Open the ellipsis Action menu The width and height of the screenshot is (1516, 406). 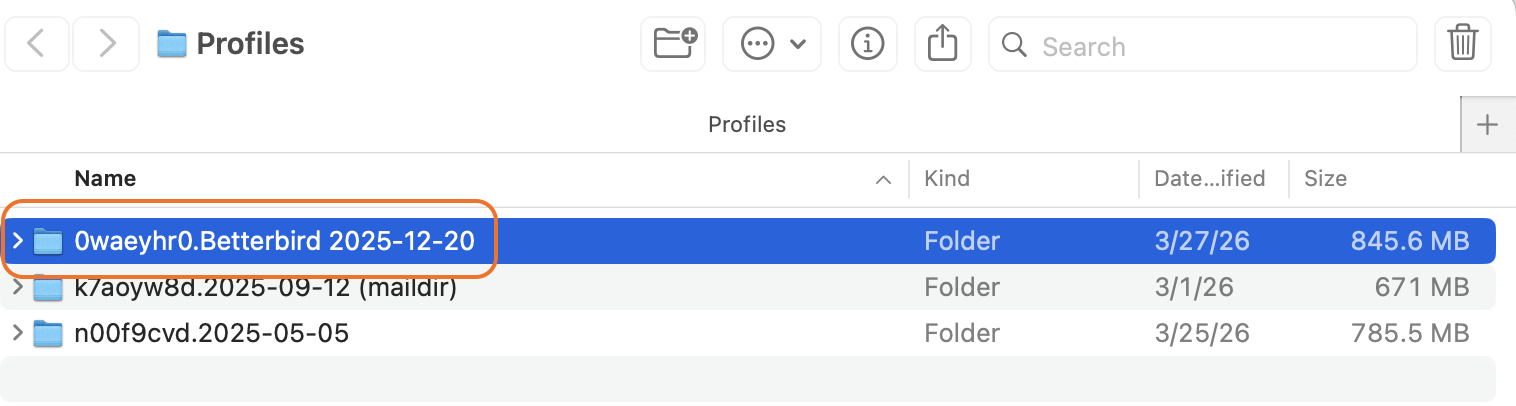772,44
